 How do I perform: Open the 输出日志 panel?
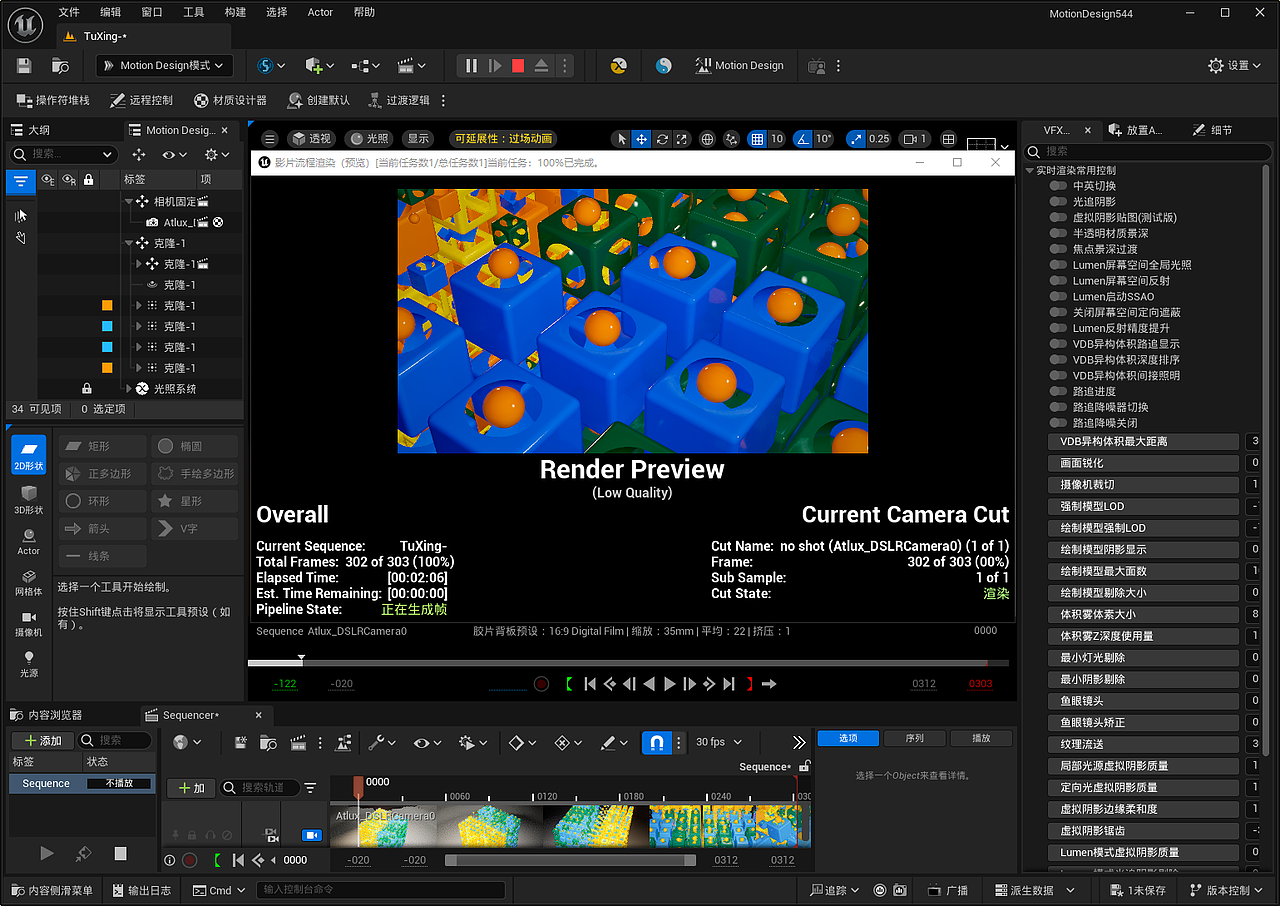click(x=141, y=890)
